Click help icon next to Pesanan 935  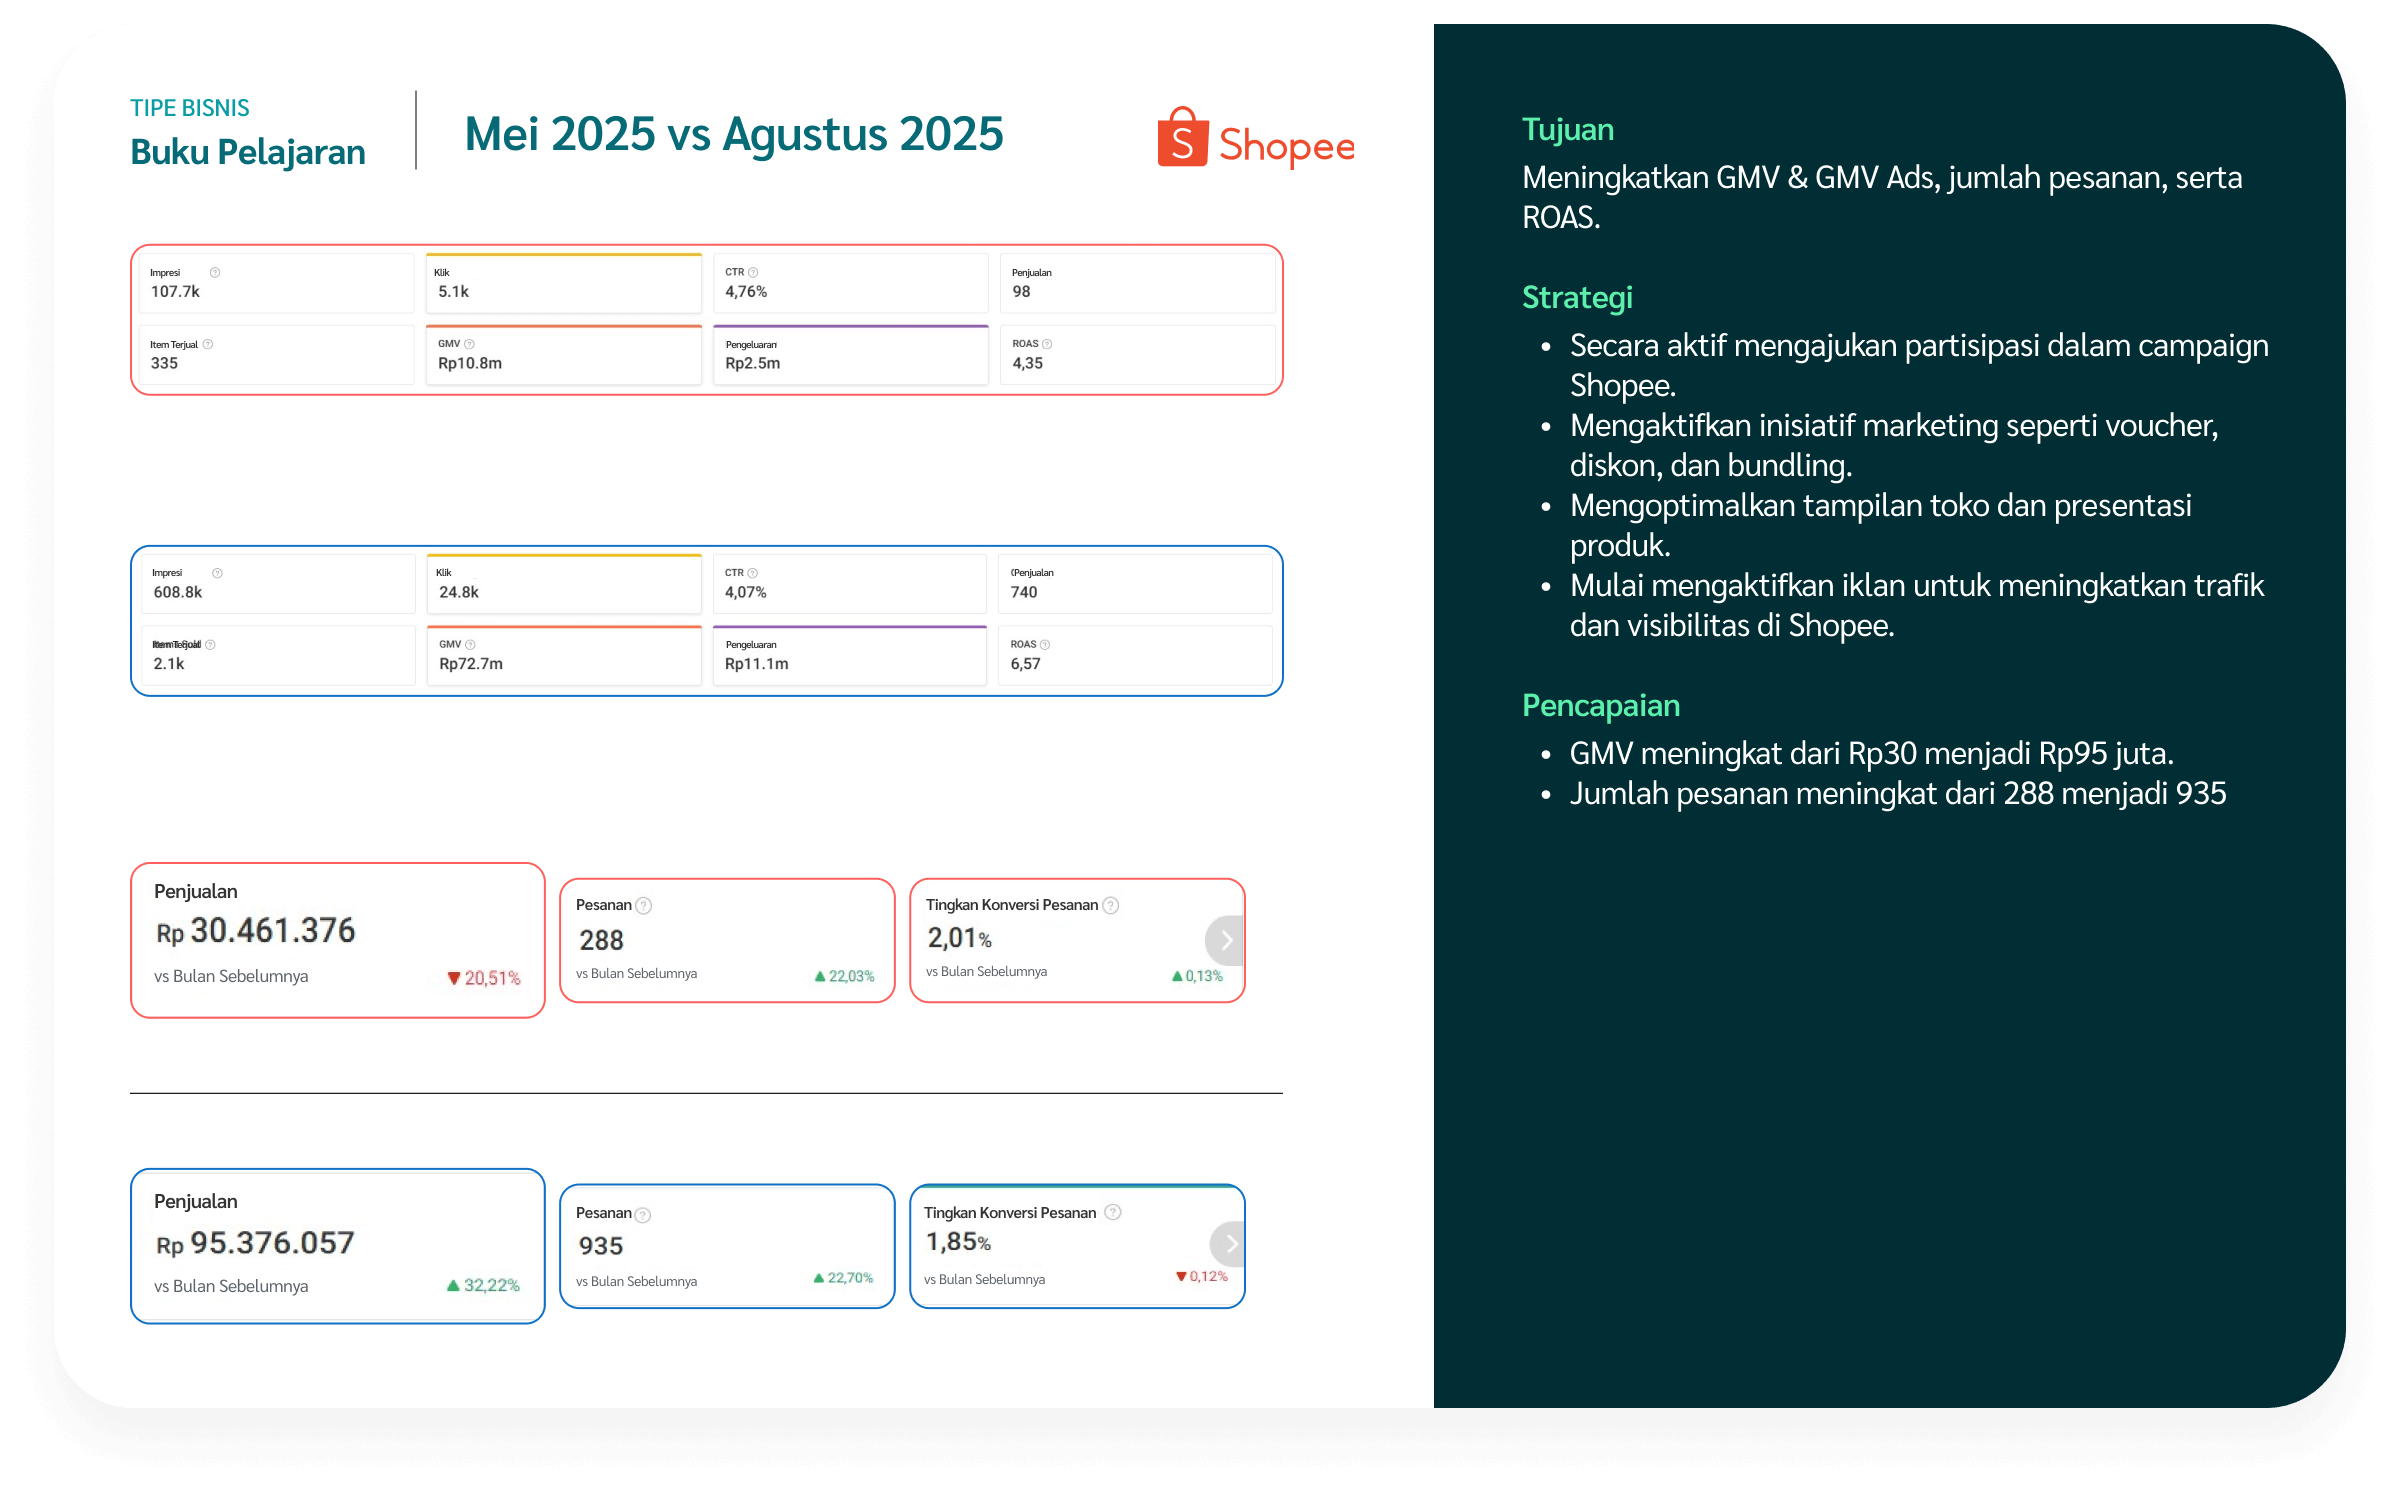click(x=643, y=1215)
